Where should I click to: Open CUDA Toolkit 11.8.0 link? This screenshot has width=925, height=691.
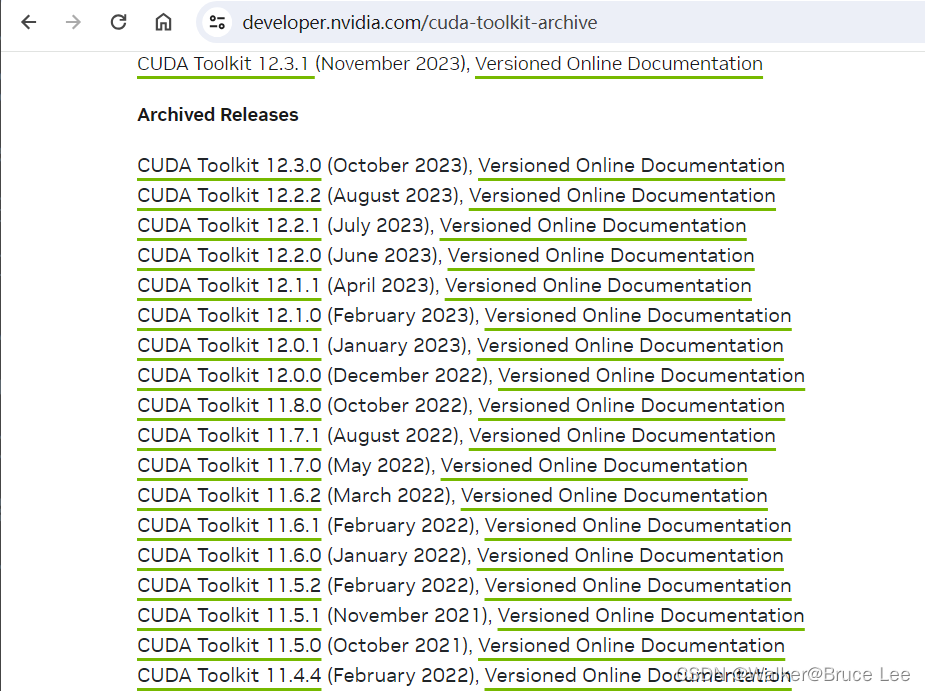(229, 406)
